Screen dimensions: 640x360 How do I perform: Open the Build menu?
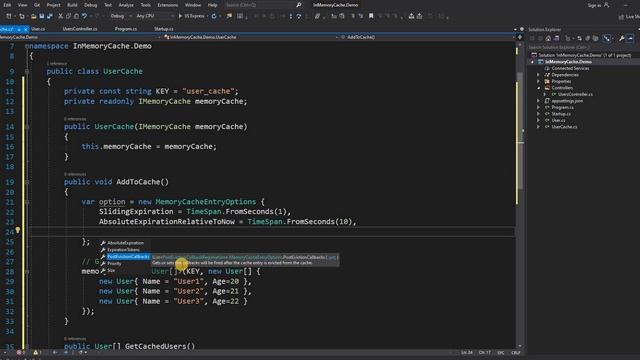coord(72,5)
